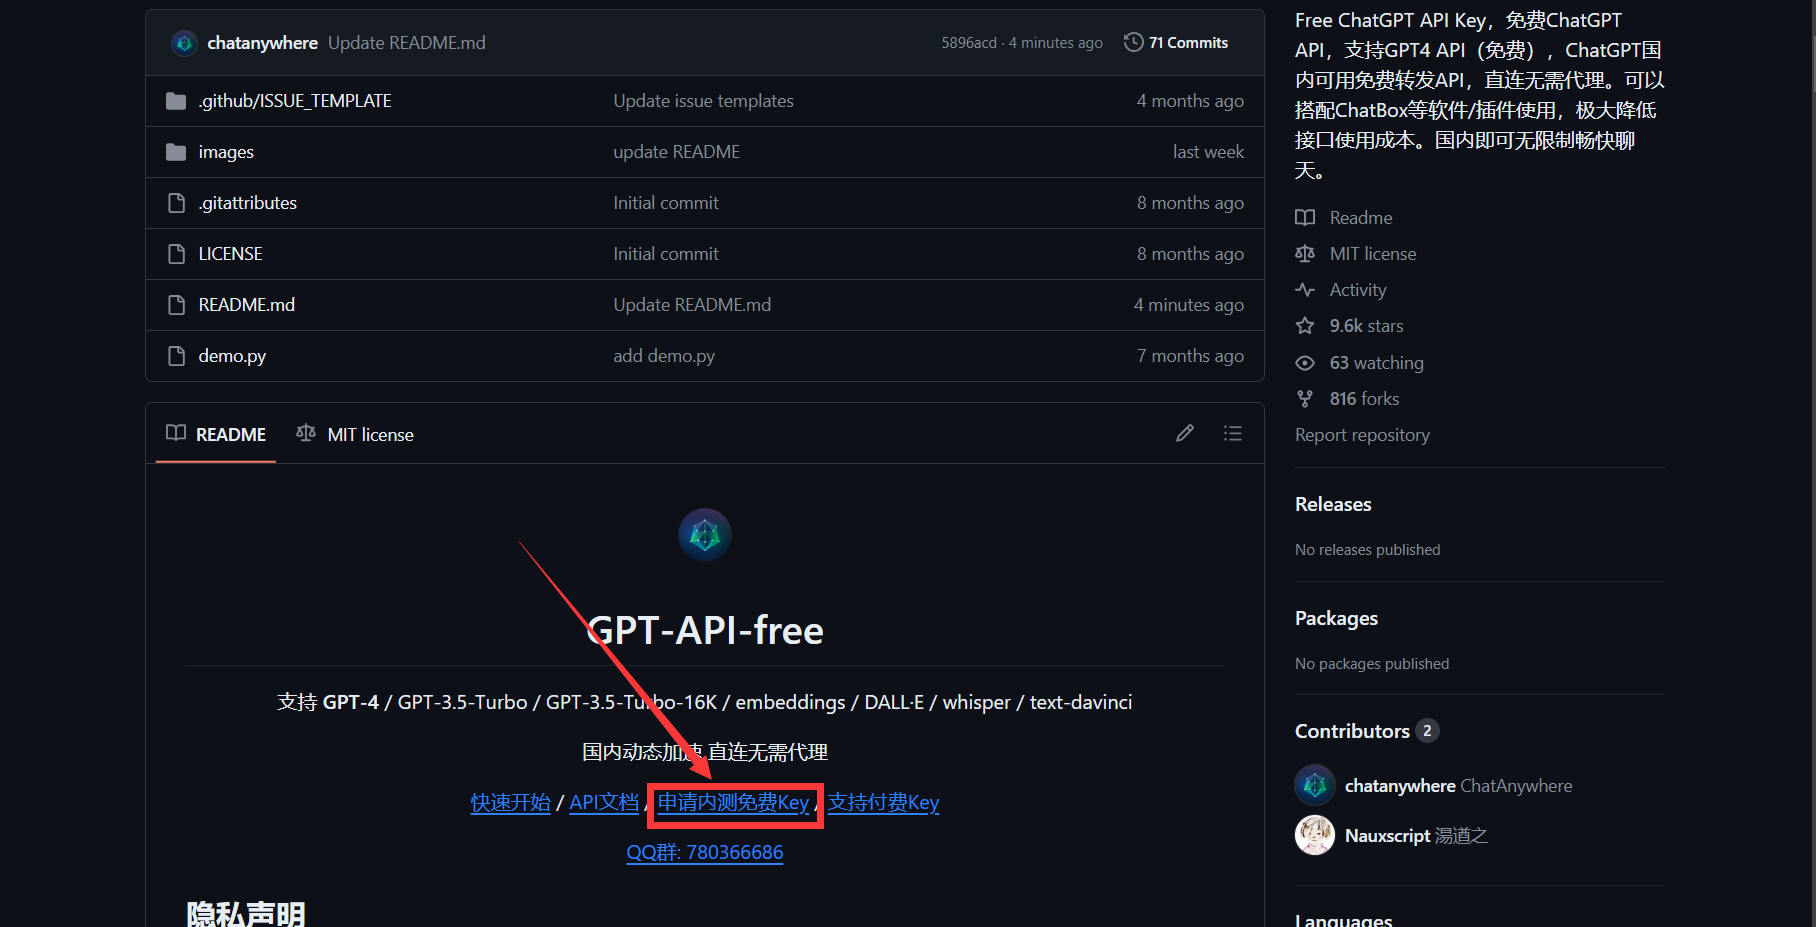
Task: Open the Packages heading
Action: coord(1336,619)
